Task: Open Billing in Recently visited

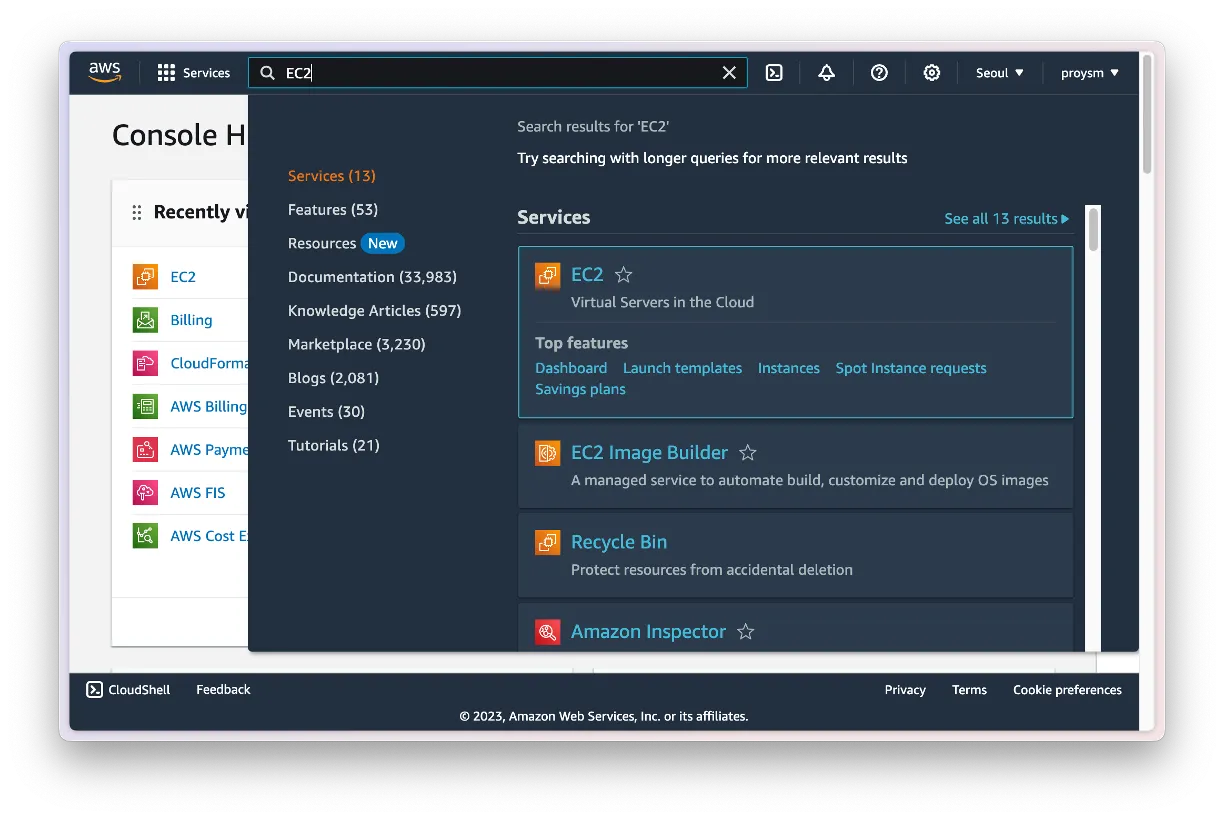Action: coord(191,320)
